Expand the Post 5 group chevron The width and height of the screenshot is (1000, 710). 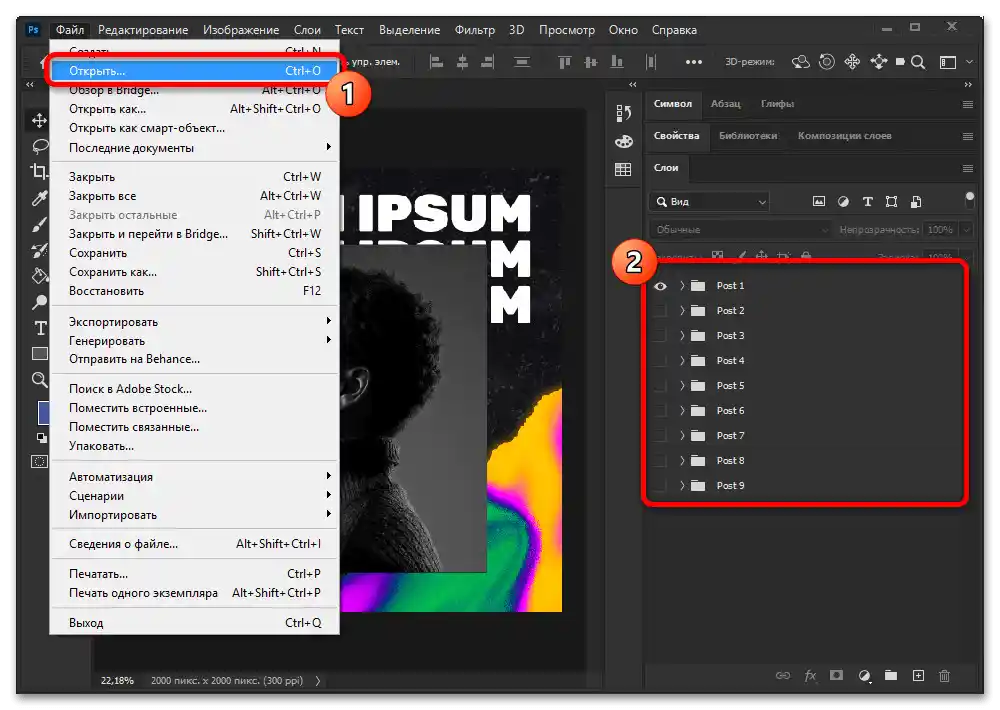coord(682,385)
